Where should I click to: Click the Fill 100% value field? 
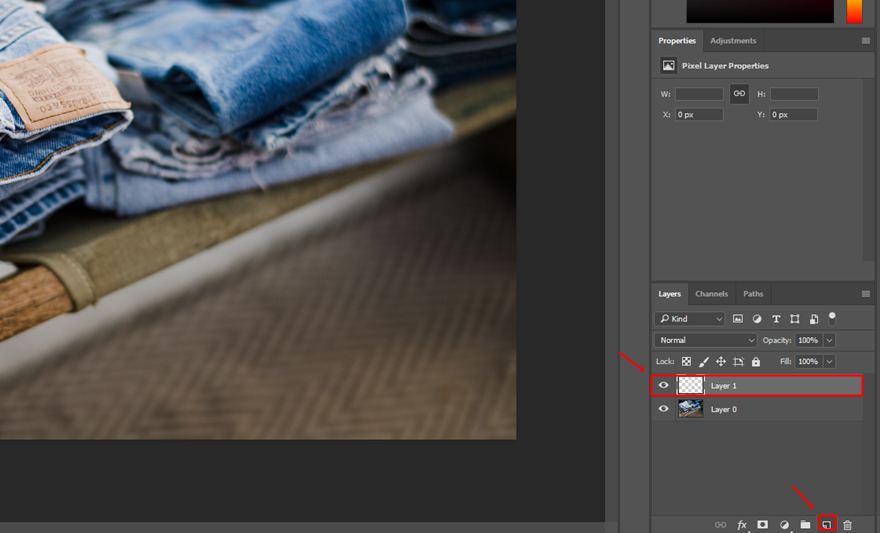(808, 361)
